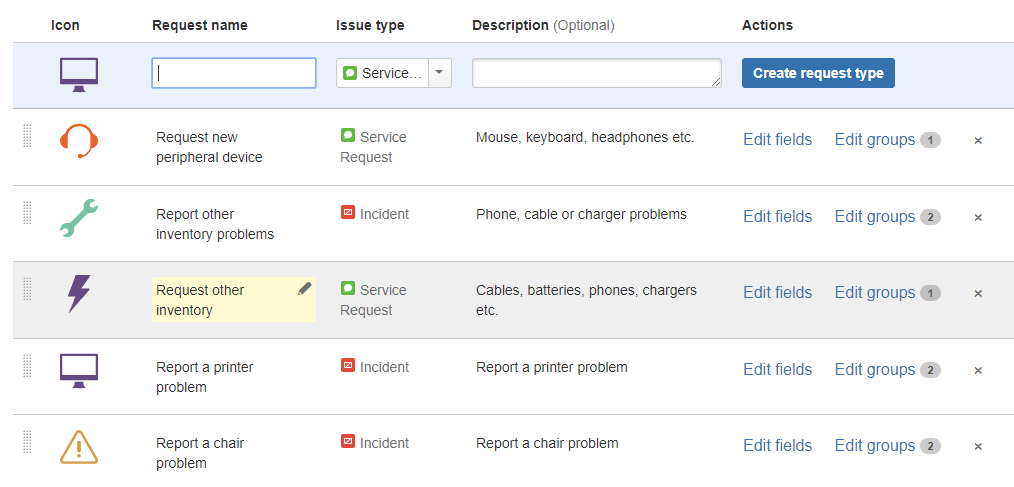Grab the drag handle for Report a printer problem

[x=27, y=366]
